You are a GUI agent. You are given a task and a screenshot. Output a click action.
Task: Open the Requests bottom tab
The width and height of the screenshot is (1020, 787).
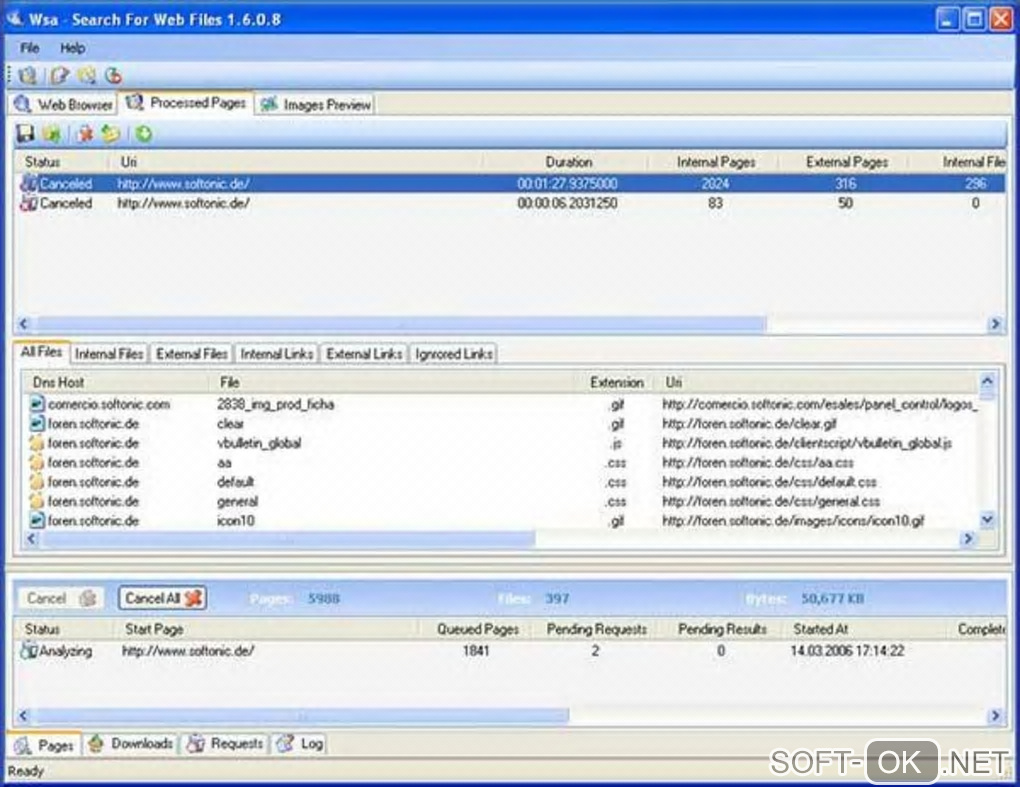click(x=224, y=743)
